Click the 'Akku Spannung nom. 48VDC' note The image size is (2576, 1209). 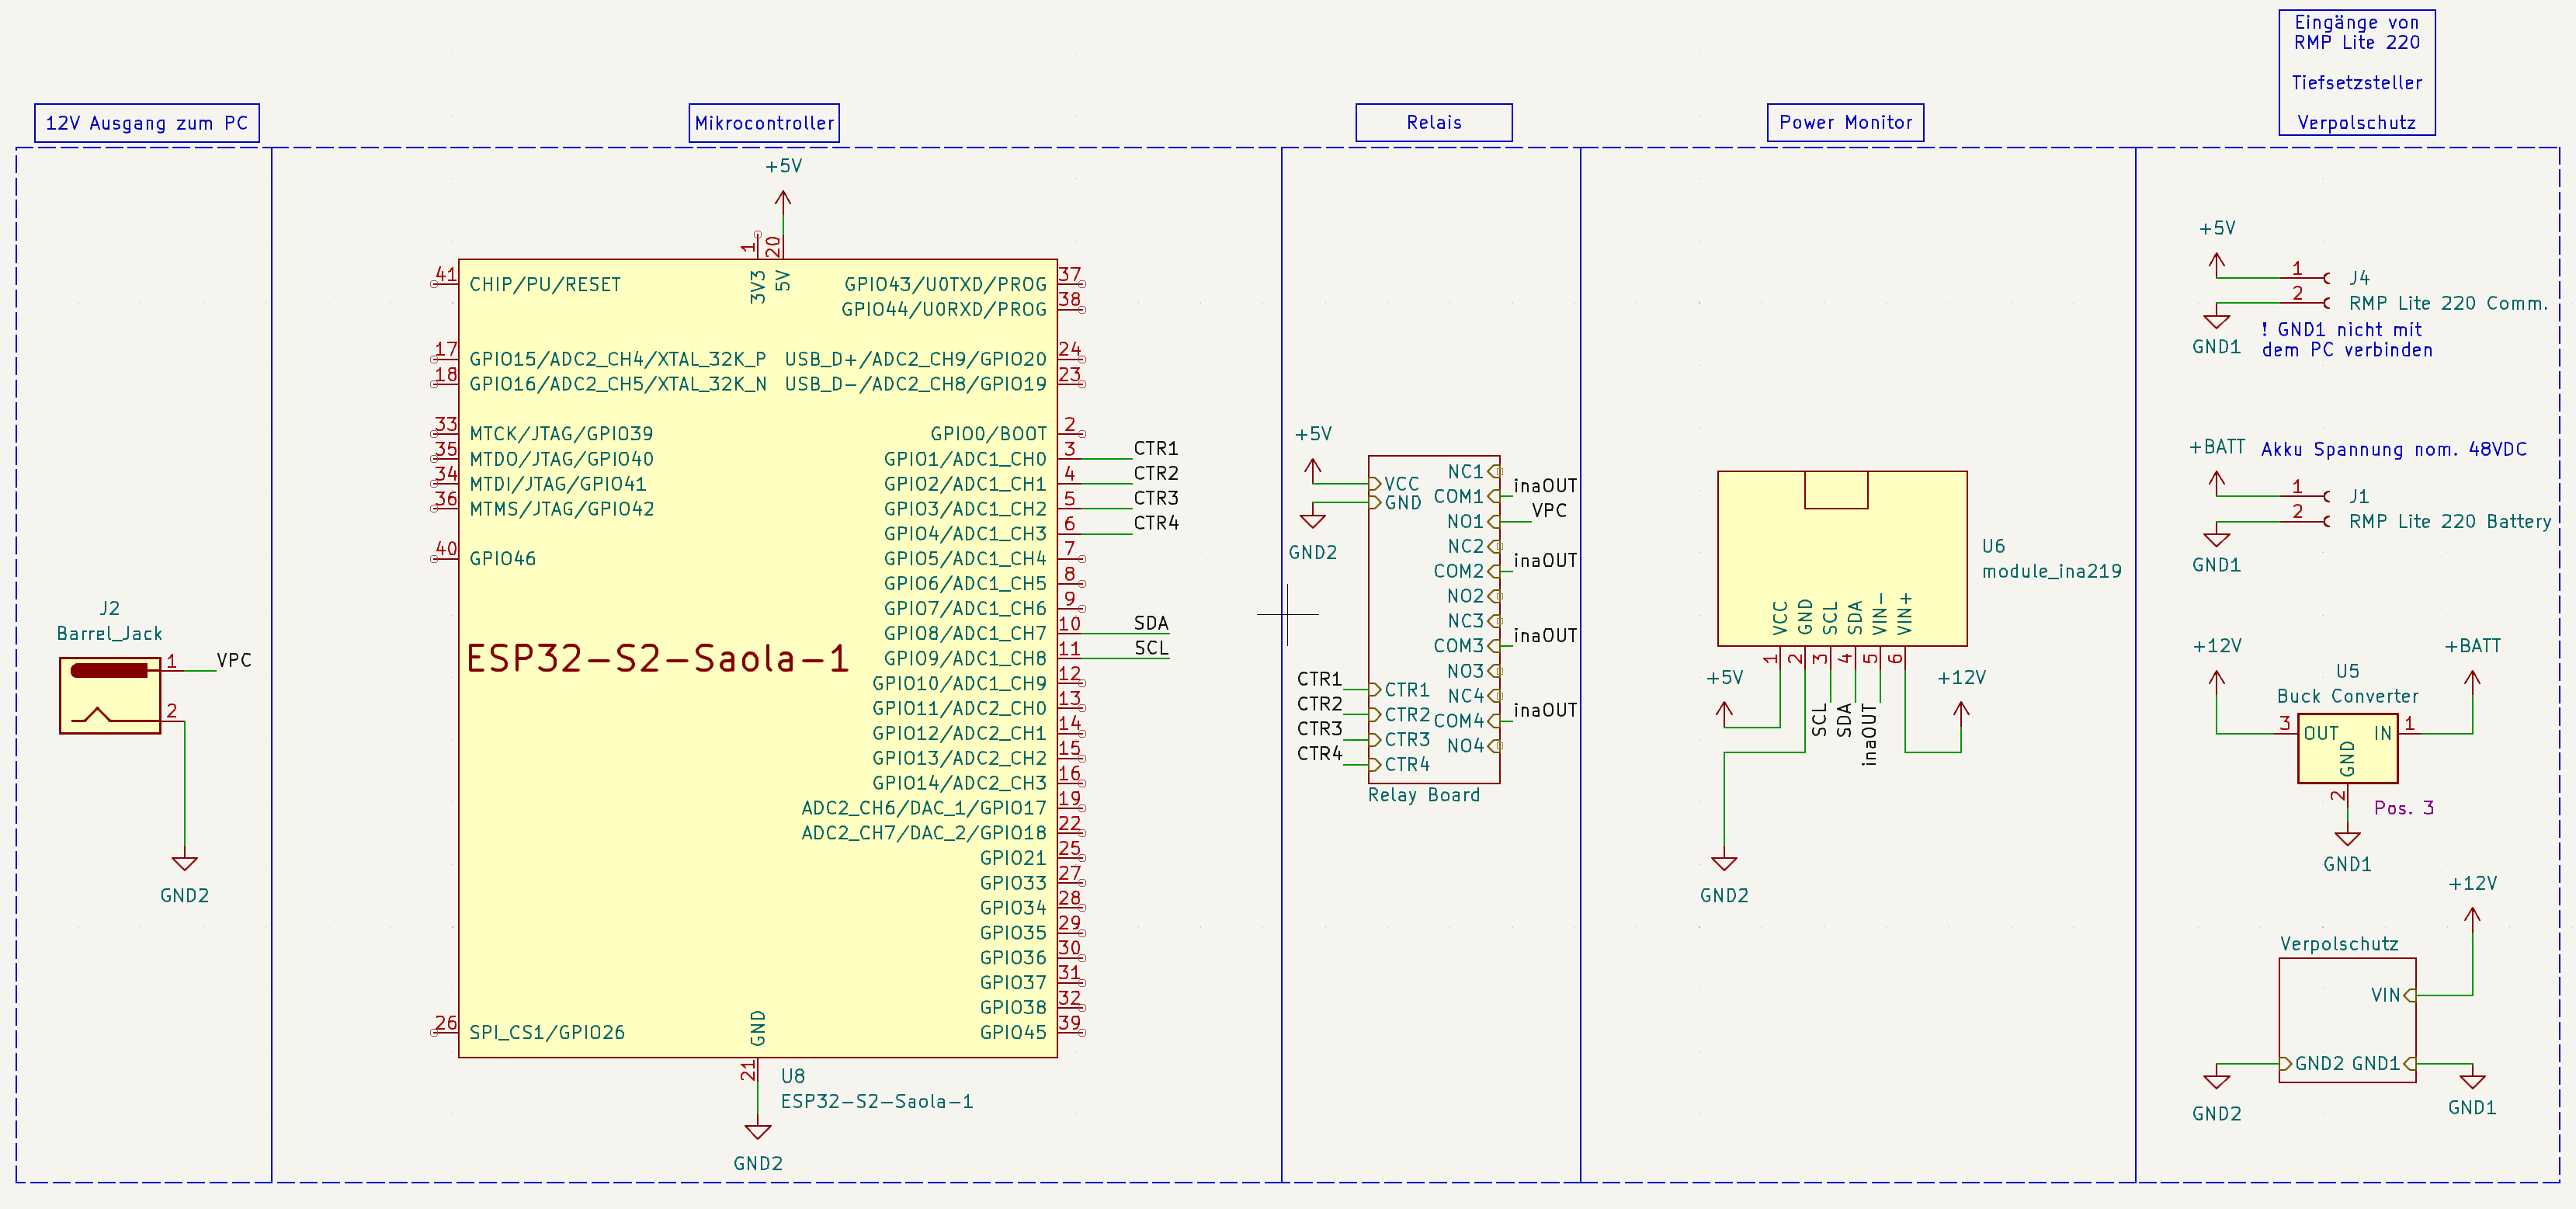pyautogui.click(x=2394, y=449)
